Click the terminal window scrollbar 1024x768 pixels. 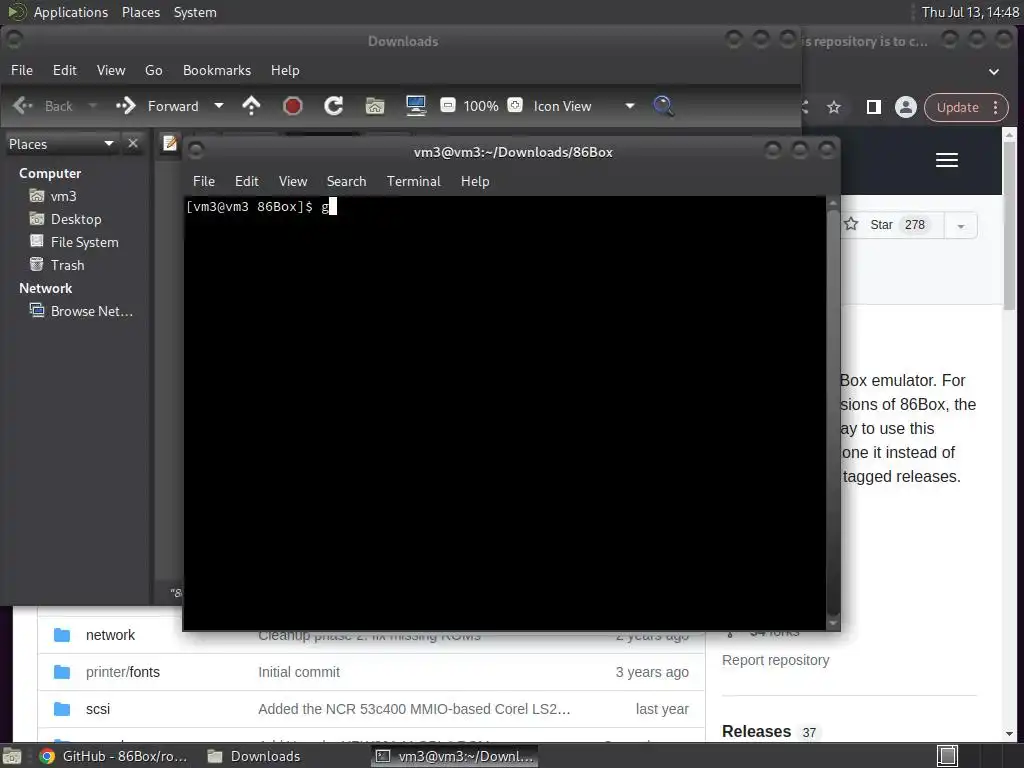[833, 411]
